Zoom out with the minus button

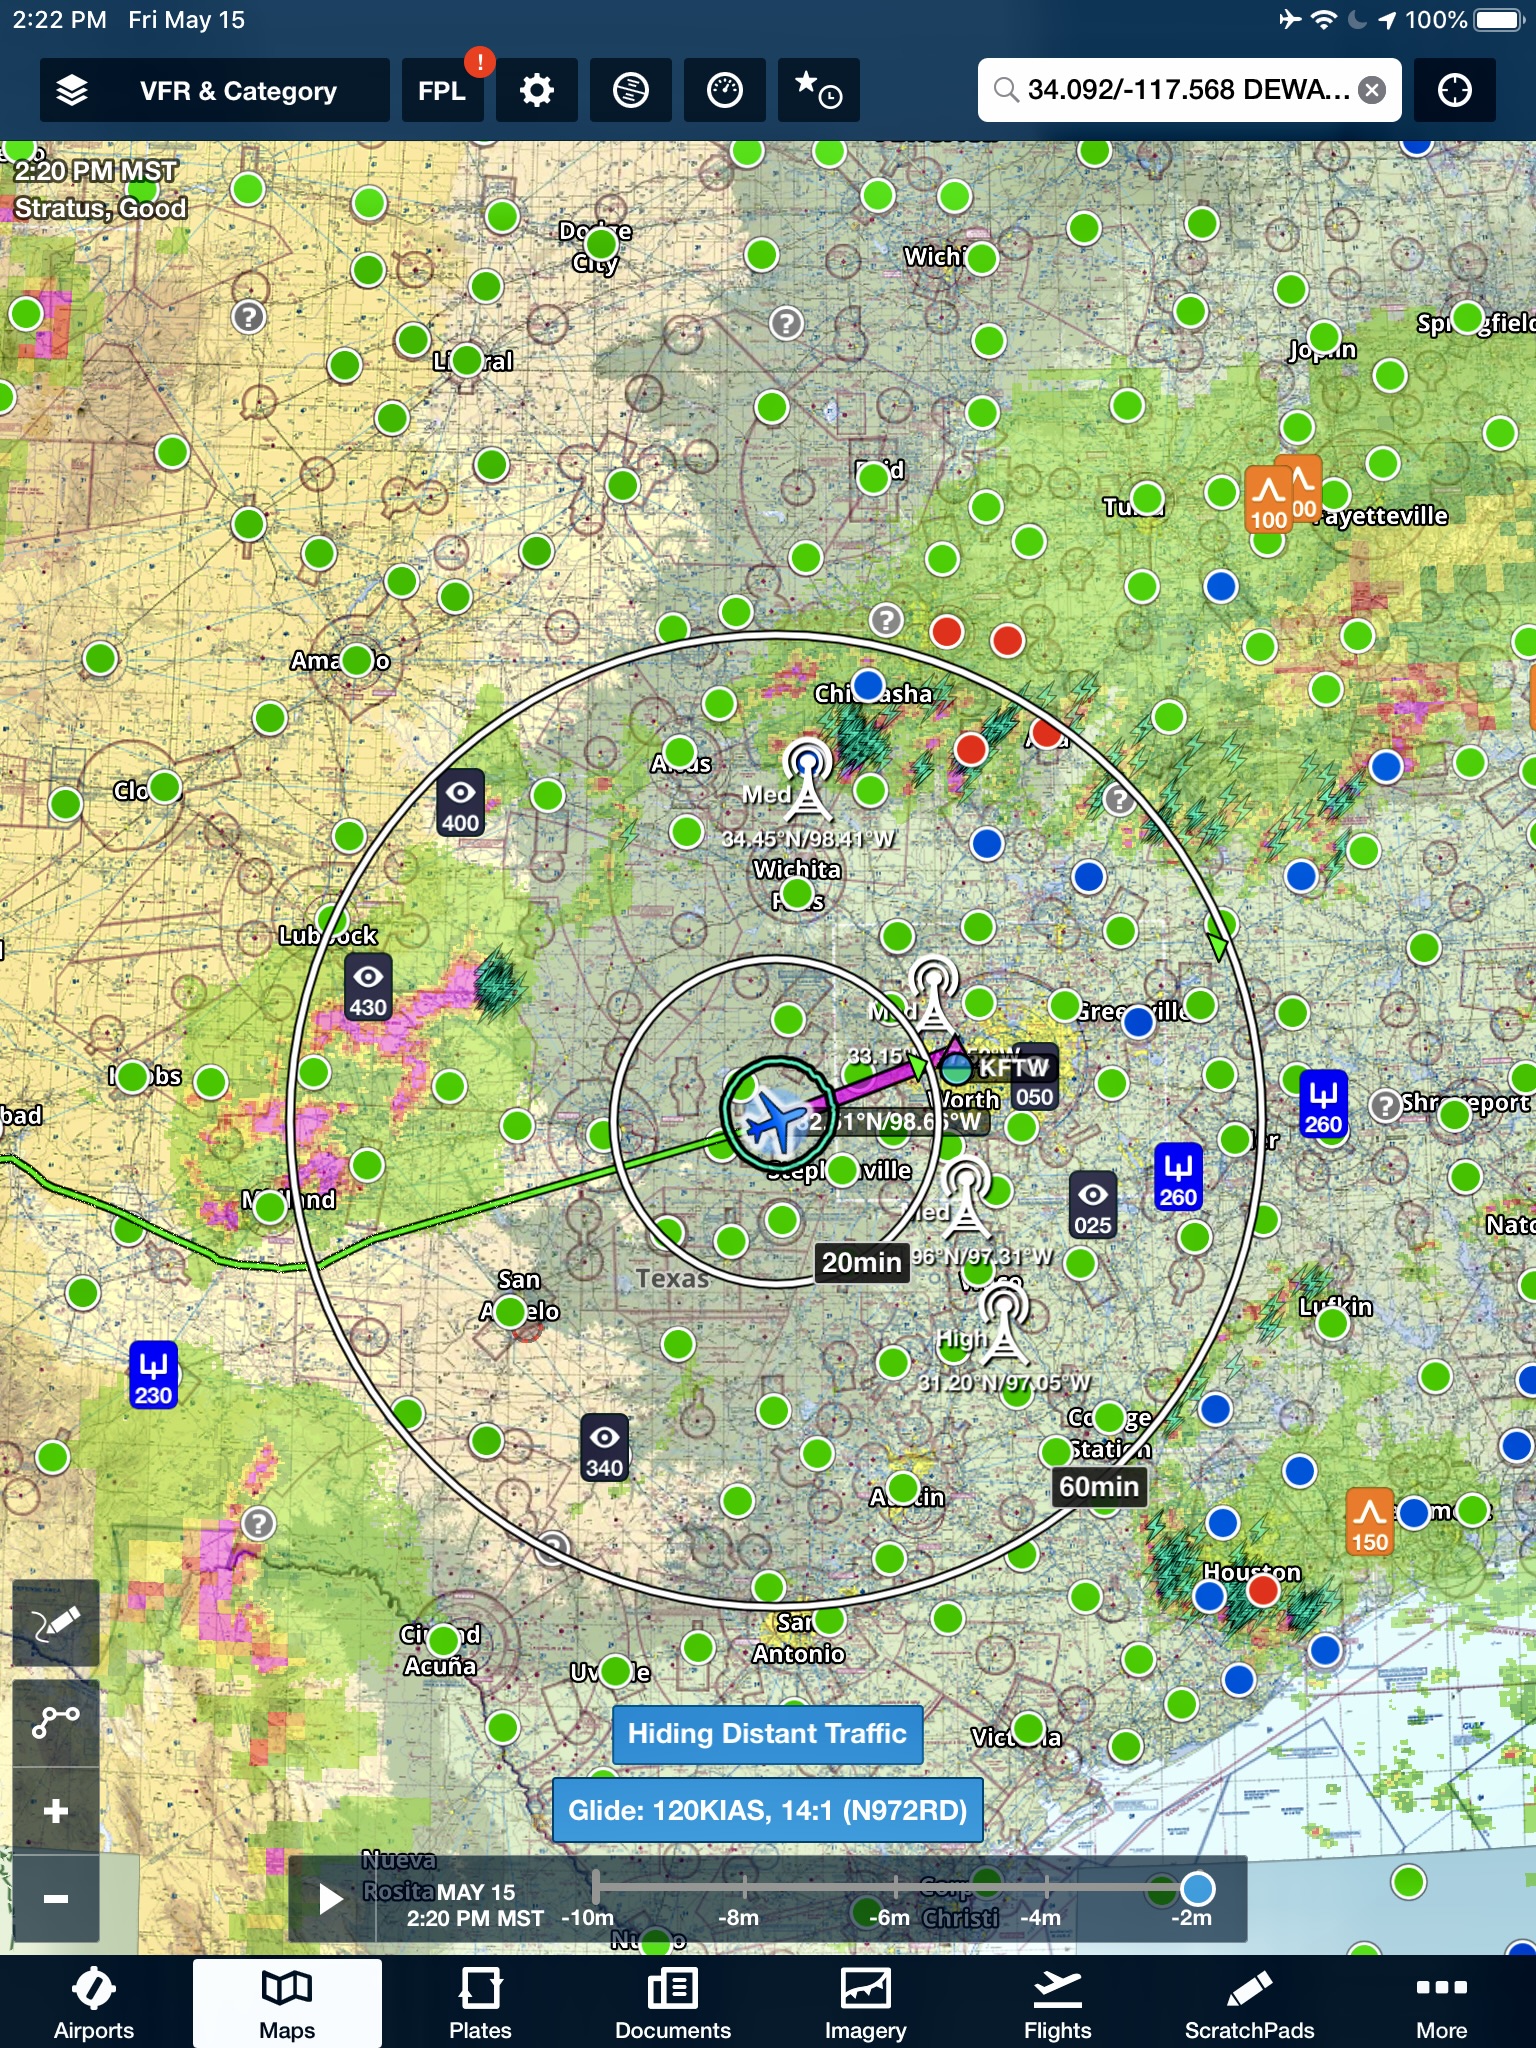(x=56, y=1898)
